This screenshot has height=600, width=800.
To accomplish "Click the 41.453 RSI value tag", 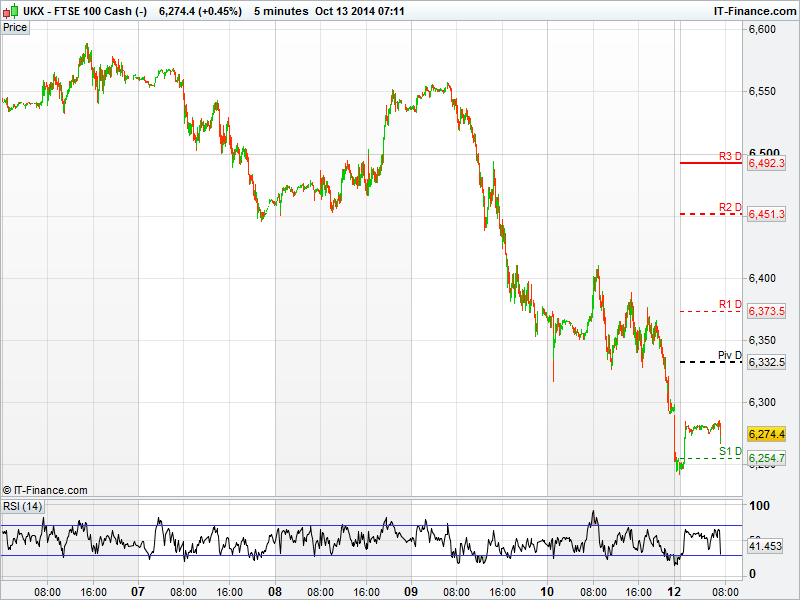I will 764,547.
